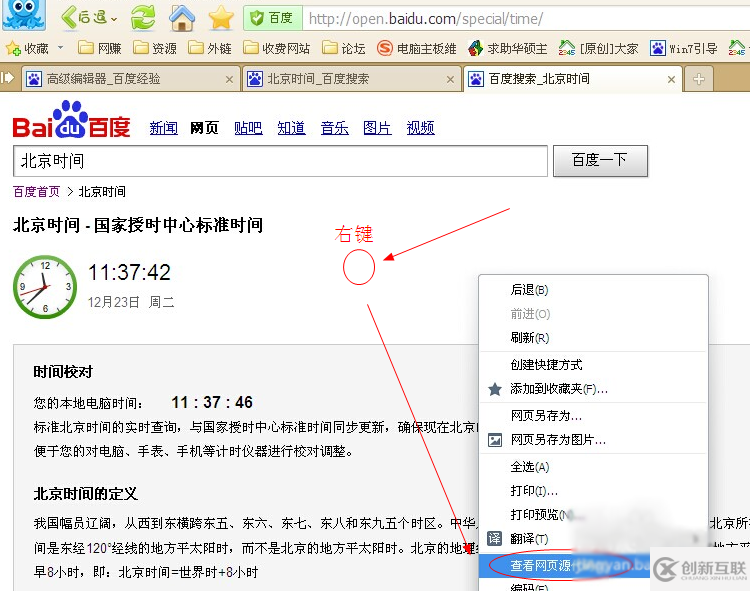
Task: Open the 外链 bookmark folder
Action: click(x=210, y=48)
